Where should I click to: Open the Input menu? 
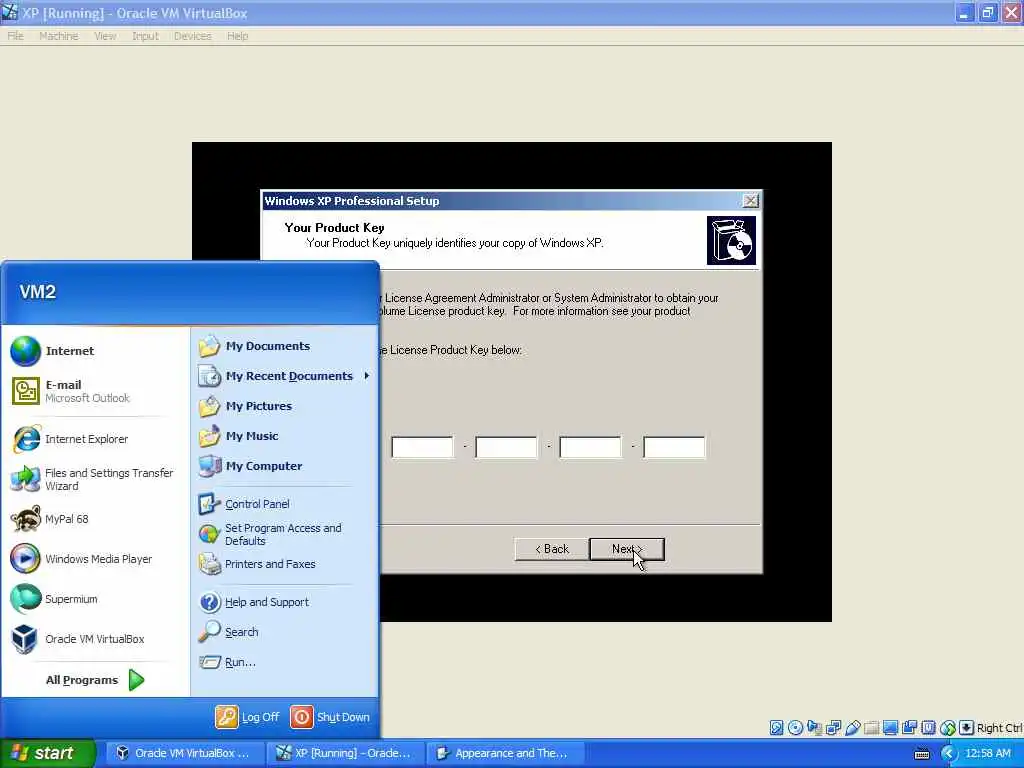pyautogui.click(x=145, y=36)
